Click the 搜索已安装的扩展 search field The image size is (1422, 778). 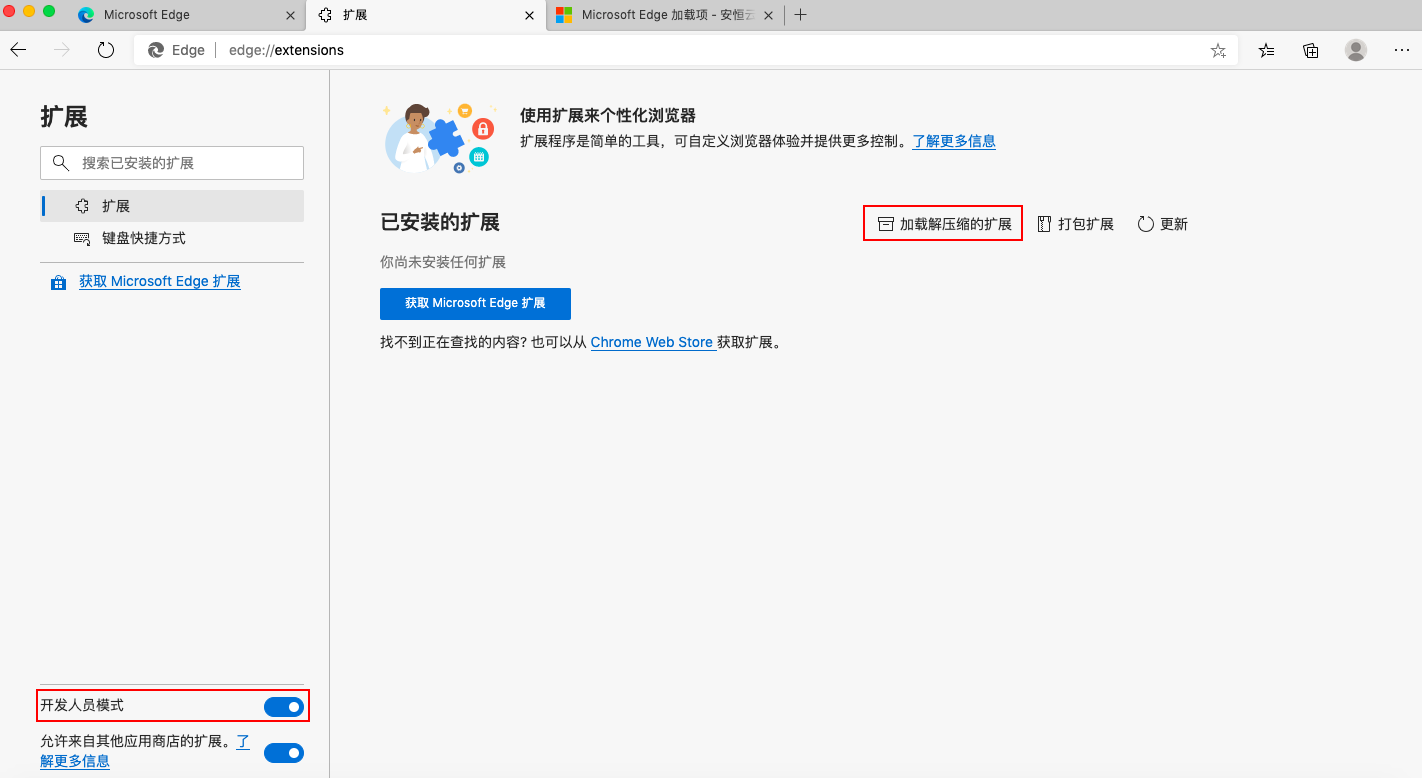[x=172, y=163]
